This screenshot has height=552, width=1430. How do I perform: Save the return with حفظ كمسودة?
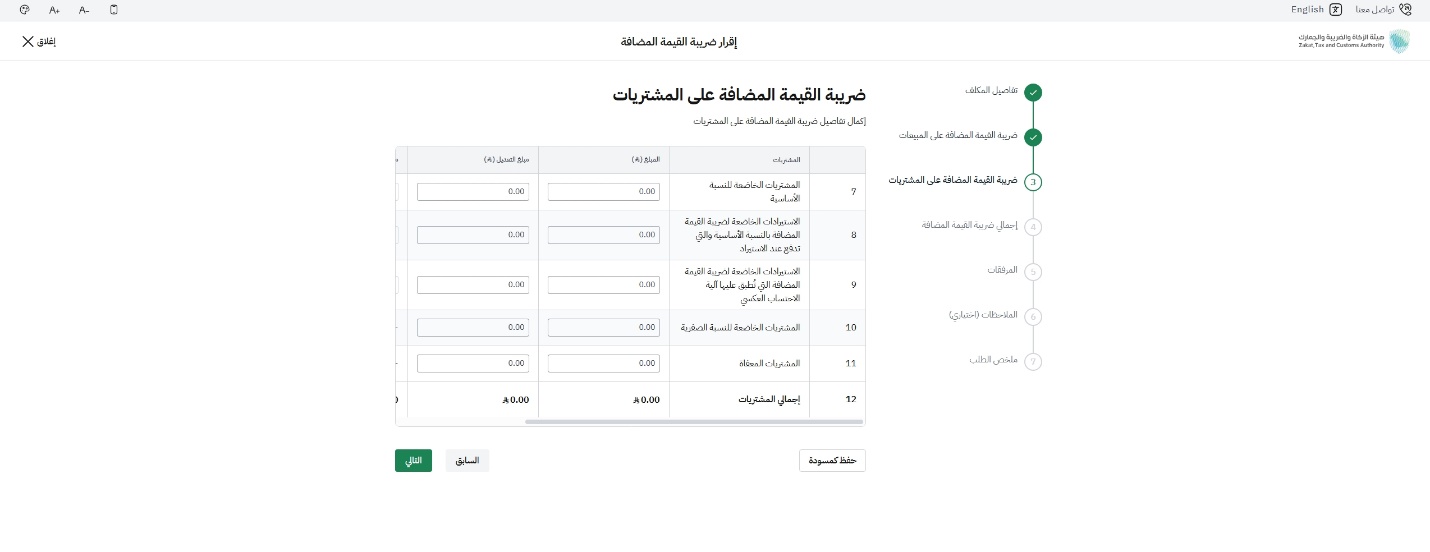click(832, 461)
